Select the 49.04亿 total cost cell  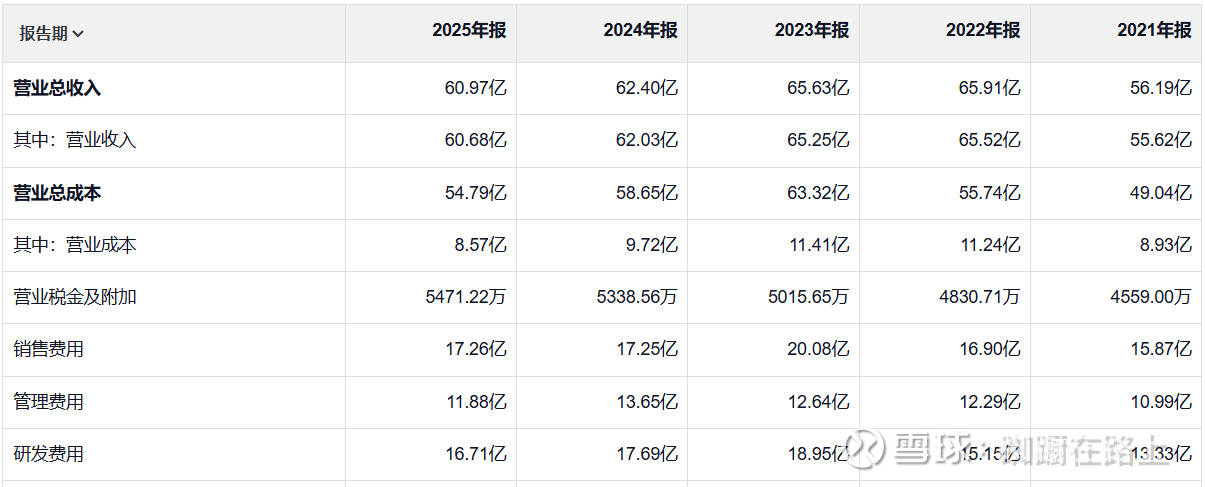[x=1161, y=193]
